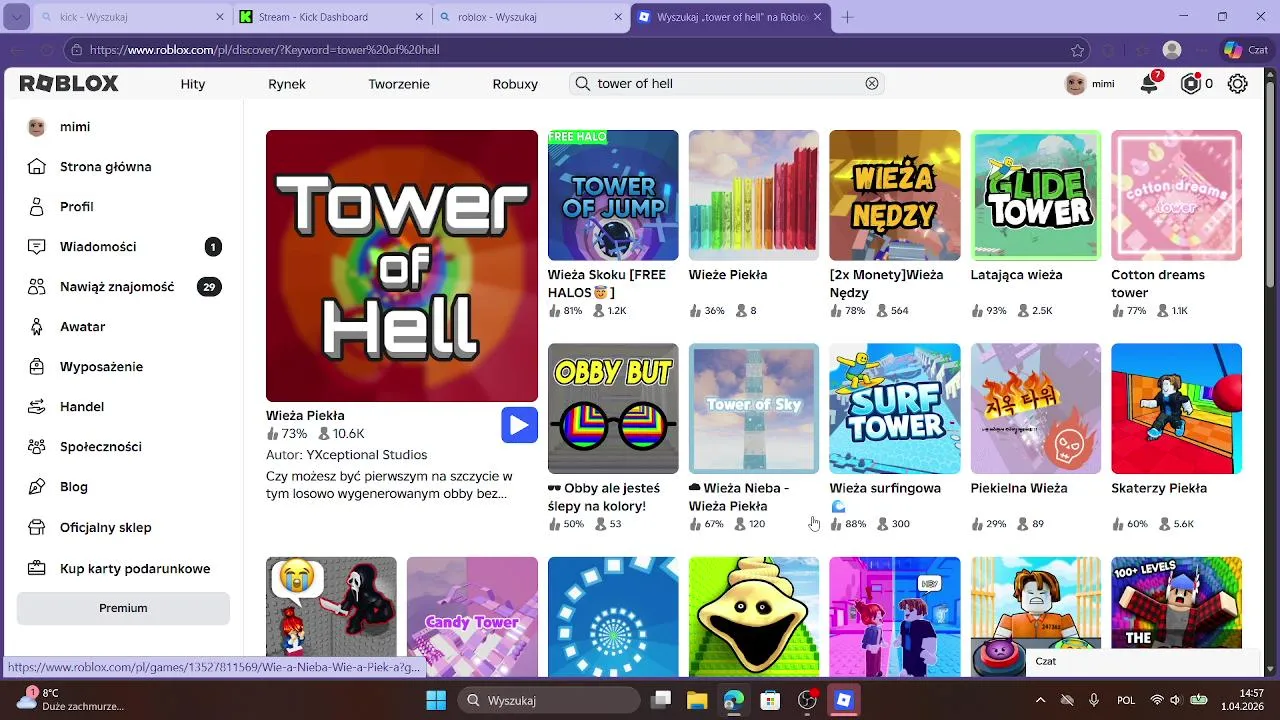Open Microsoft Edge from taskbar
Image resolution: width=1280 pixels, height=720 pixels.
[x=734, y=700]
